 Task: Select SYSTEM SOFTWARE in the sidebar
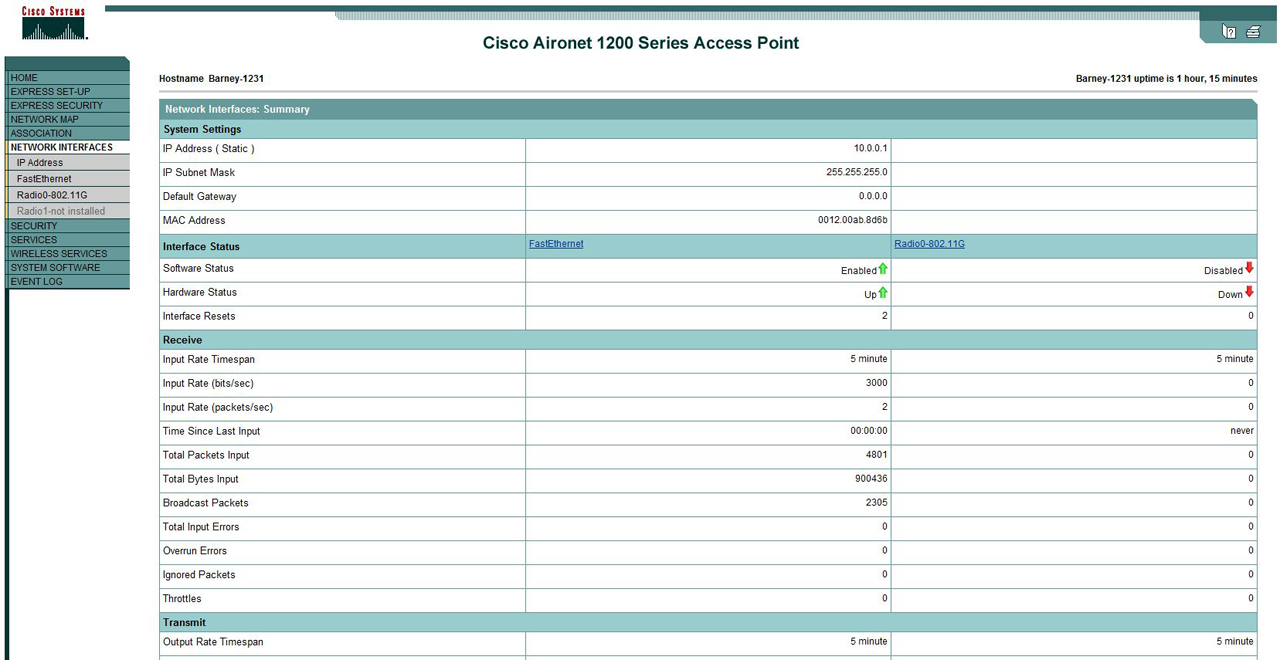68,268
